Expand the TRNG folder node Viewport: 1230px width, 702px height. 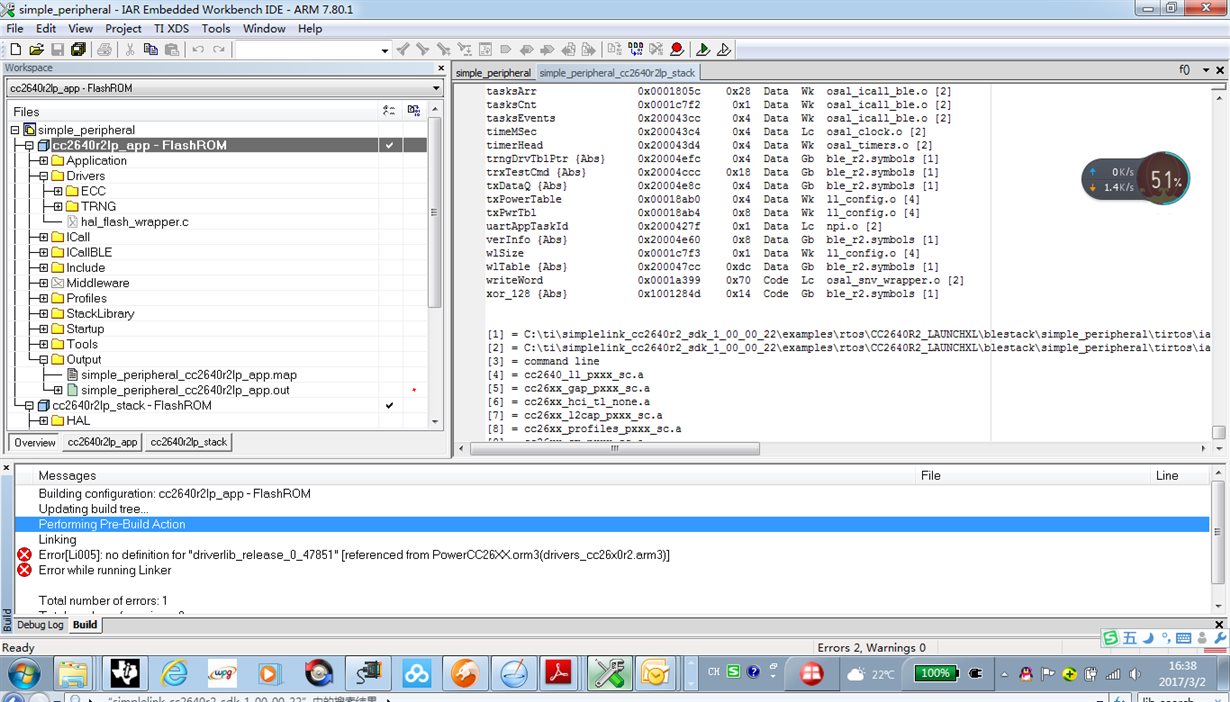[x=58, y=207]
